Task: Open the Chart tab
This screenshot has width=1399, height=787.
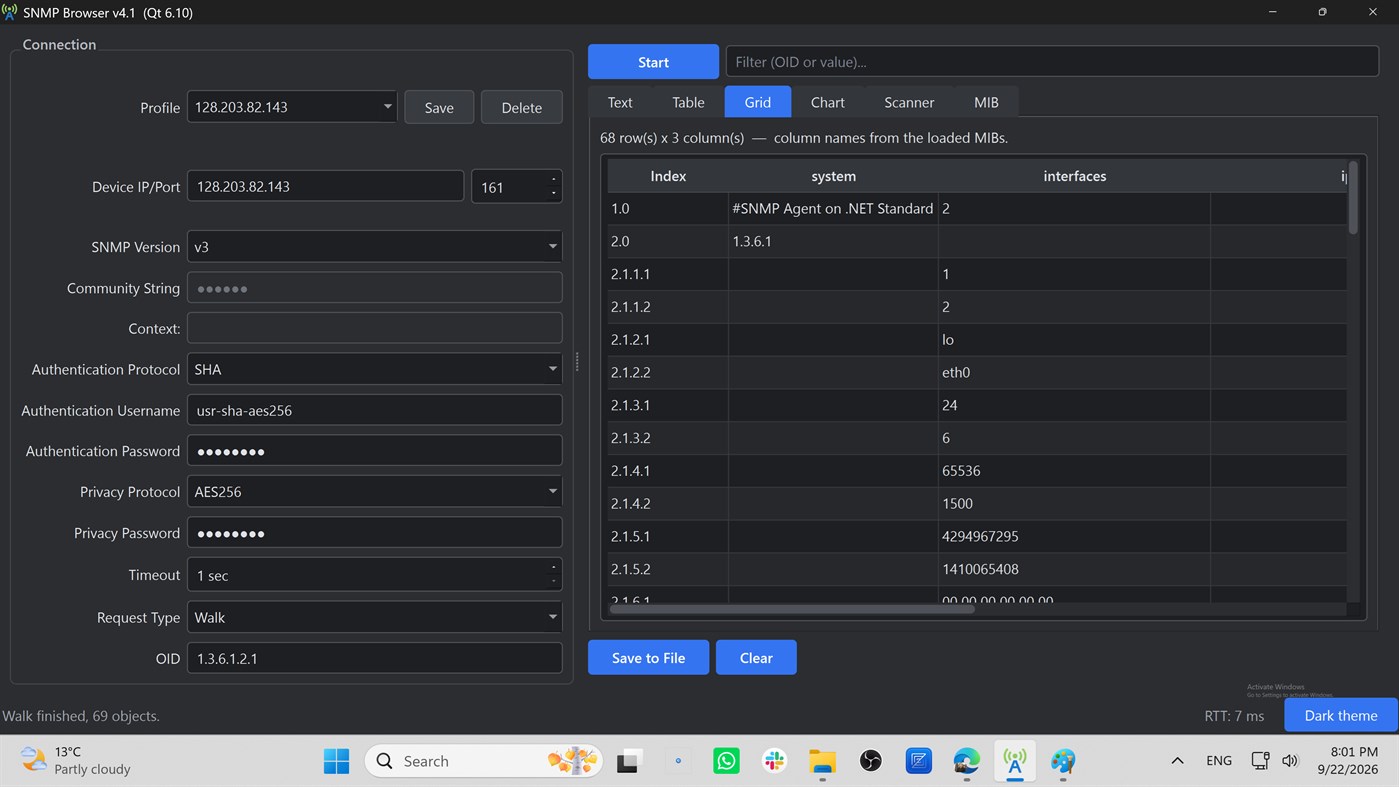Action: pos(827,102)
